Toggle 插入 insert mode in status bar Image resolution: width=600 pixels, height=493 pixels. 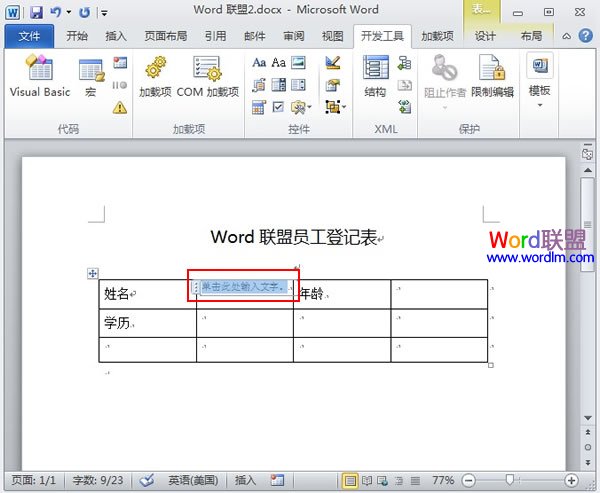tap(245, 480)
